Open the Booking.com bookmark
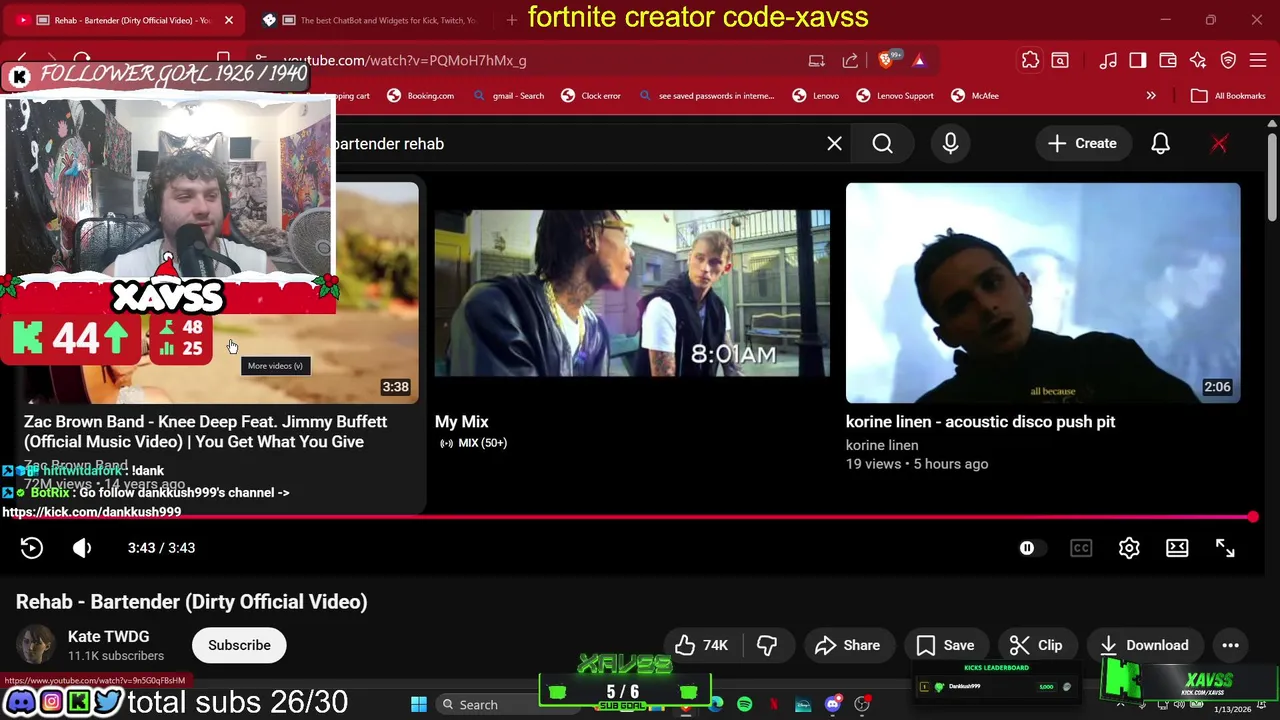The height and width of the screenshot is (720, 1280). 421,96
